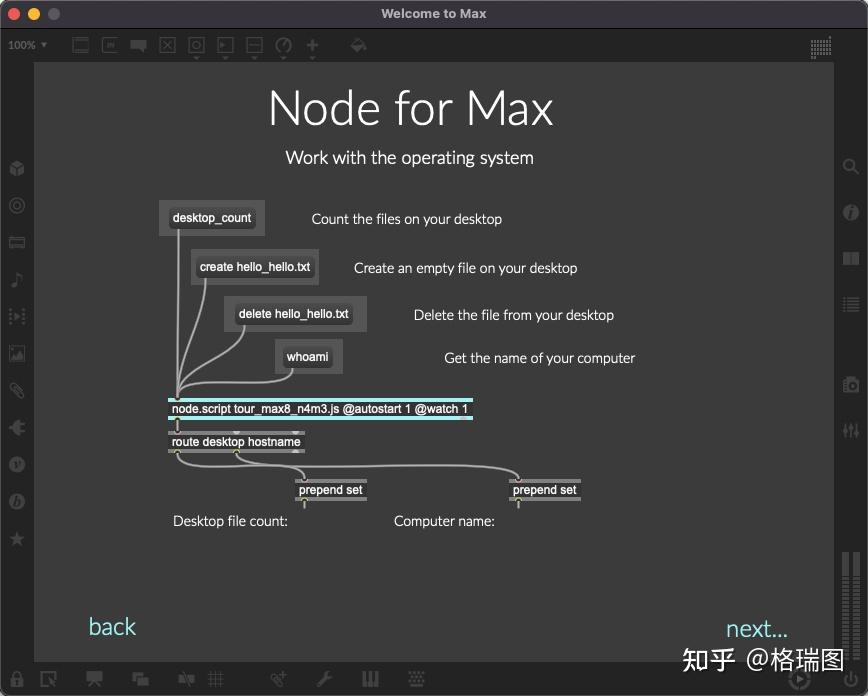The height and width of the screenshot is (696, 868).
Task: Select the Comment bubble icon in top toolbar
Action: pyautogui.click(x=138, y=44)
